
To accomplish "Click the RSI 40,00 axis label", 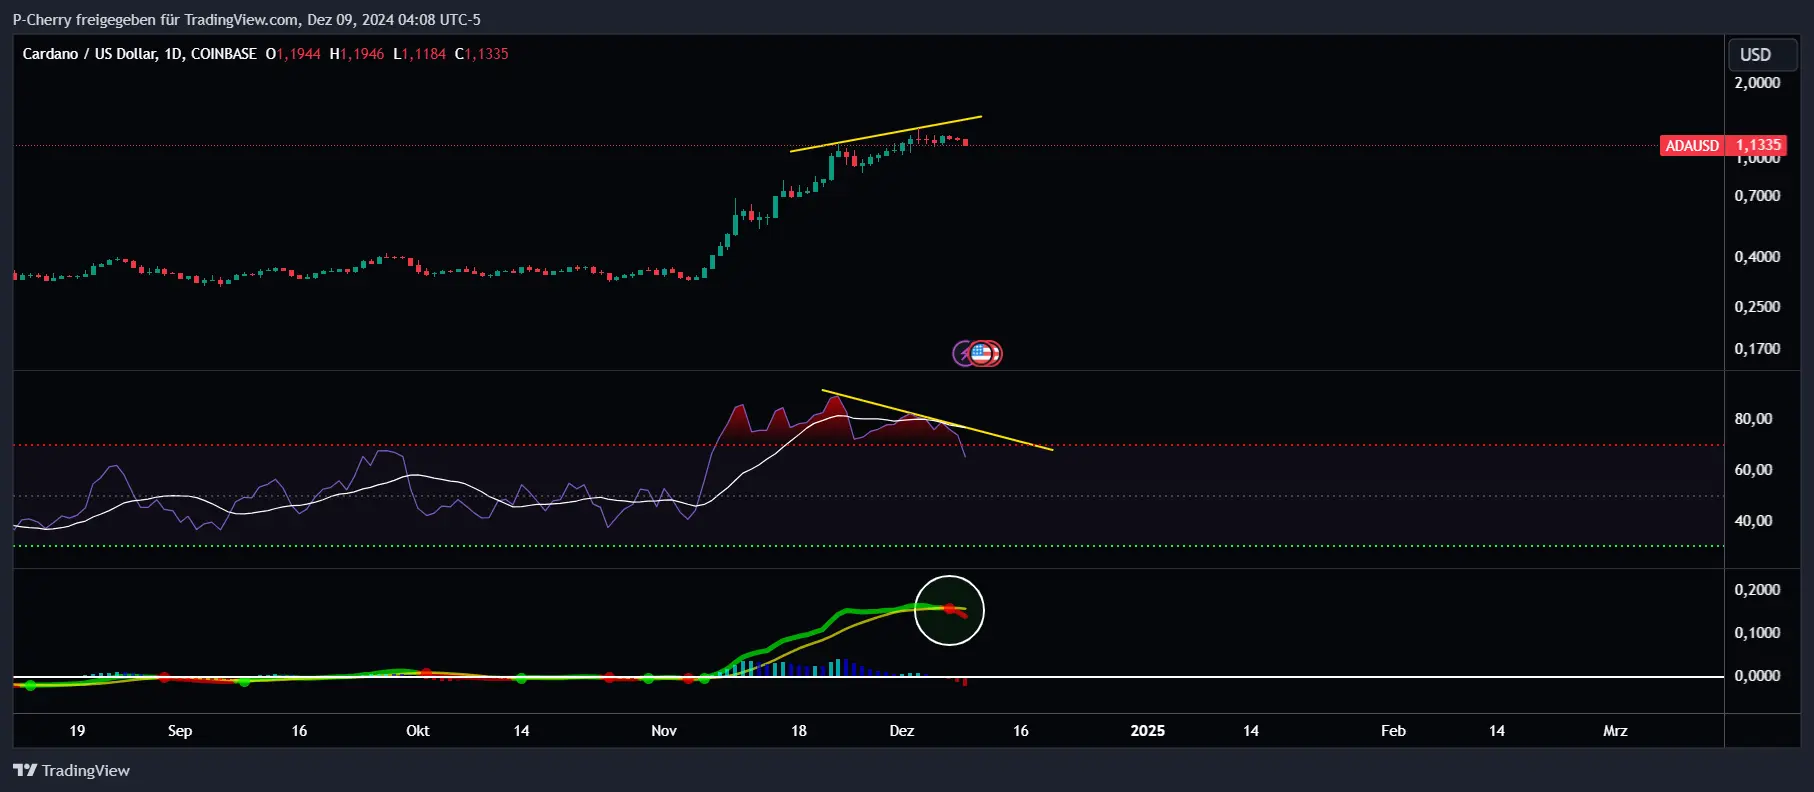I will pyautogui.click(x=1753, y=521).
